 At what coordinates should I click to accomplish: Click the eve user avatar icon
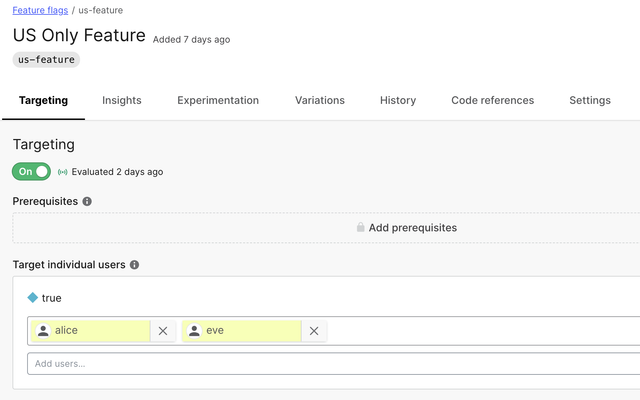point(194,331)
